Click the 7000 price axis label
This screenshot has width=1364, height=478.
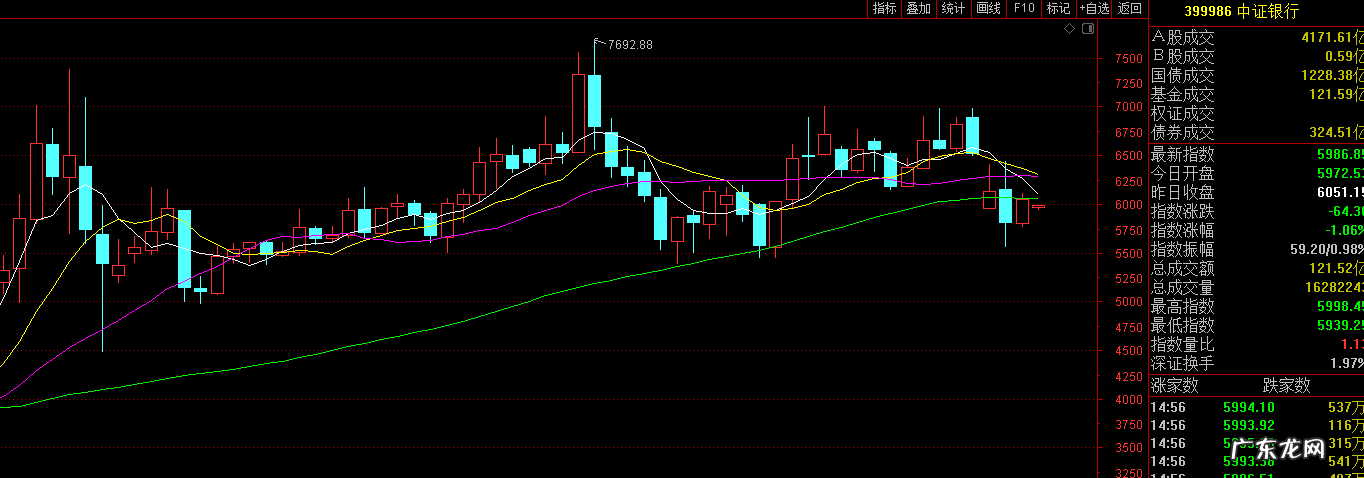tap(1128, 107)
